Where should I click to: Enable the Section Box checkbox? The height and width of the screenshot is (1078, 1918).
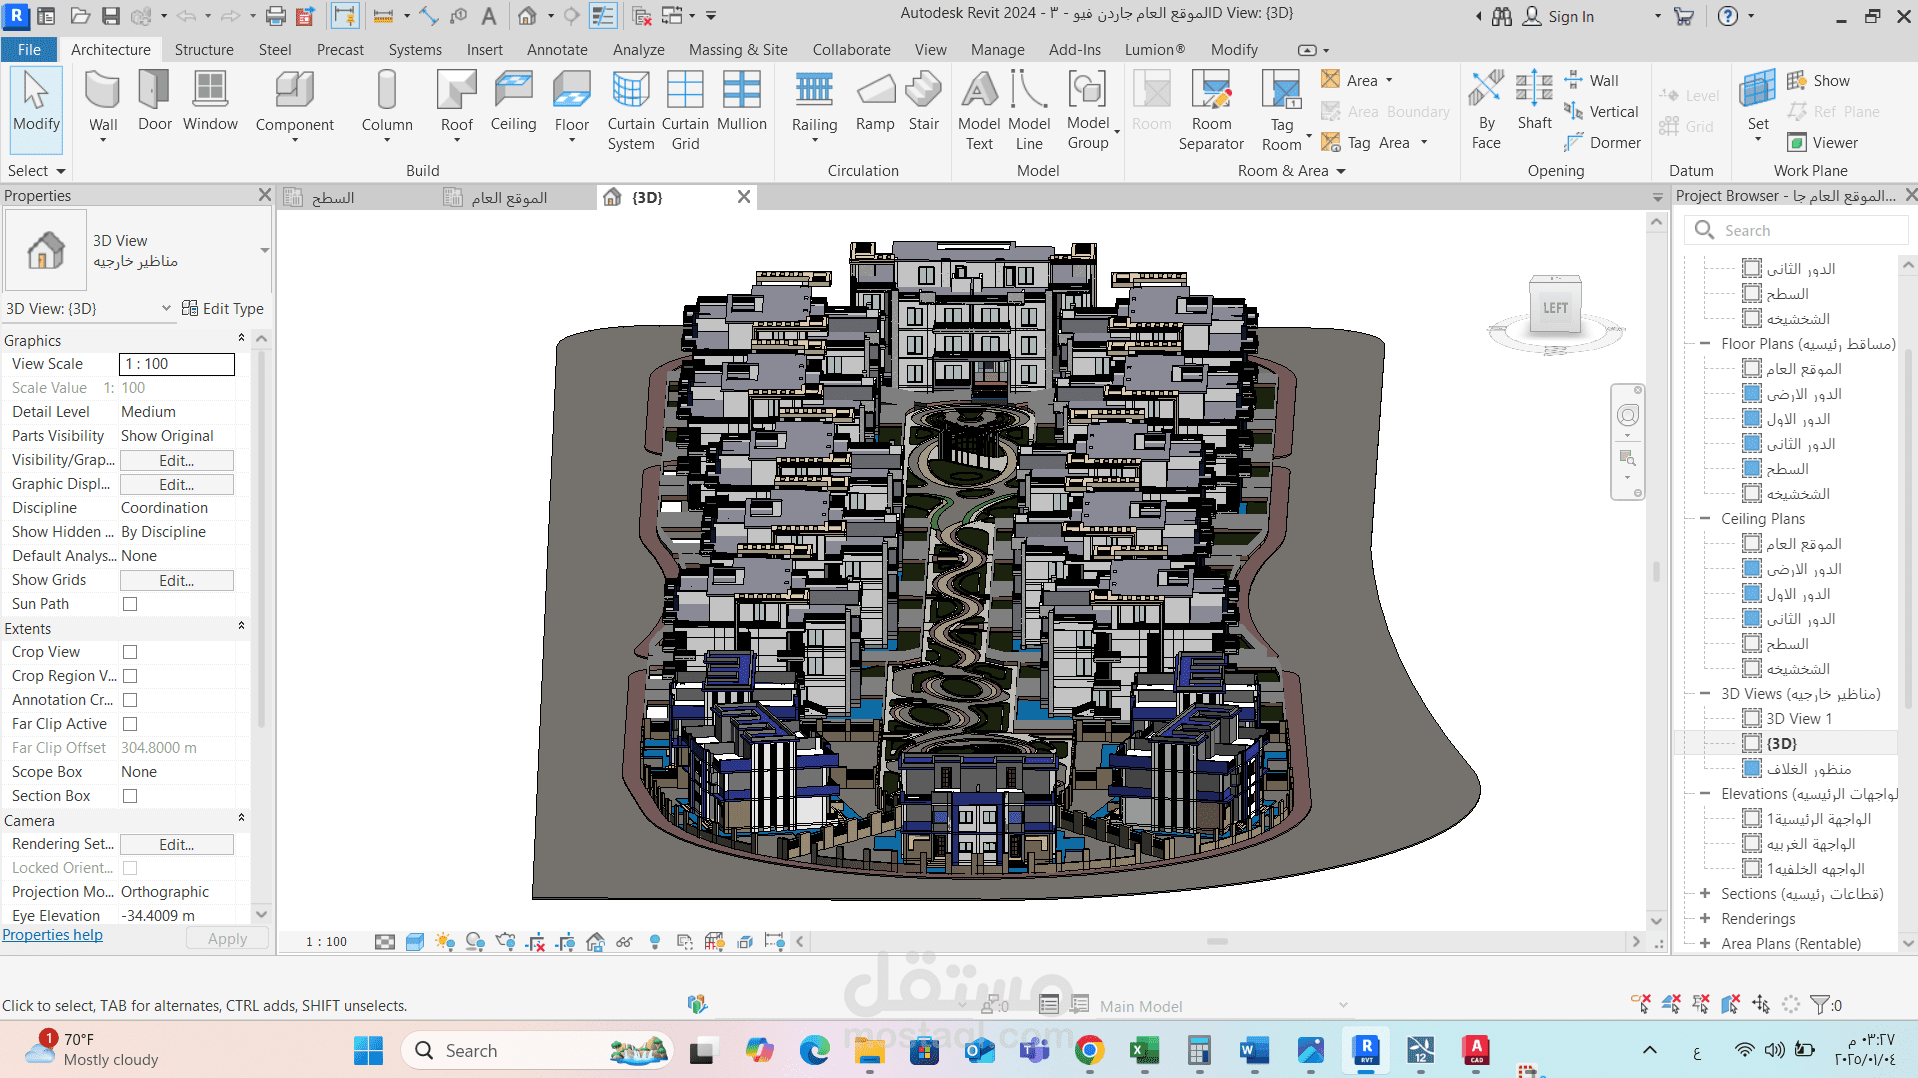130,796
